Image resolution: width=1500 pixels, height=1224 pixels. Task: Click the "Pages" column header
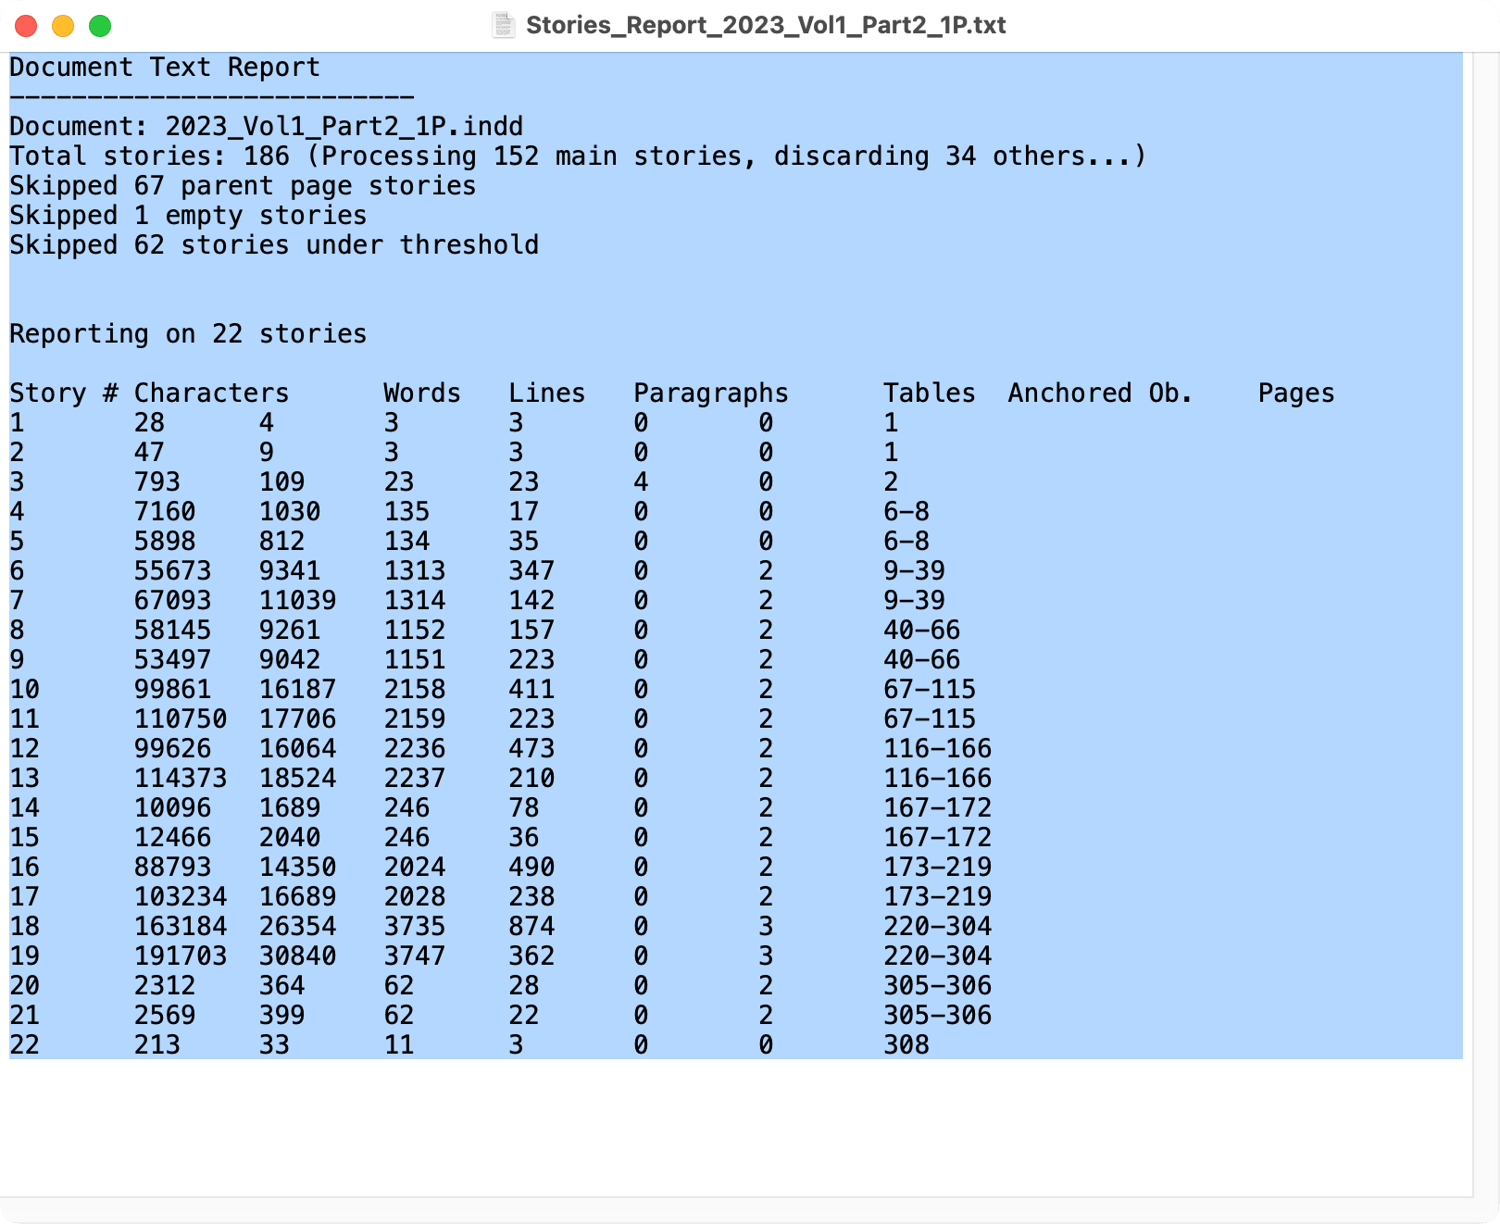pyautogui.click(x=1296, y=393)
